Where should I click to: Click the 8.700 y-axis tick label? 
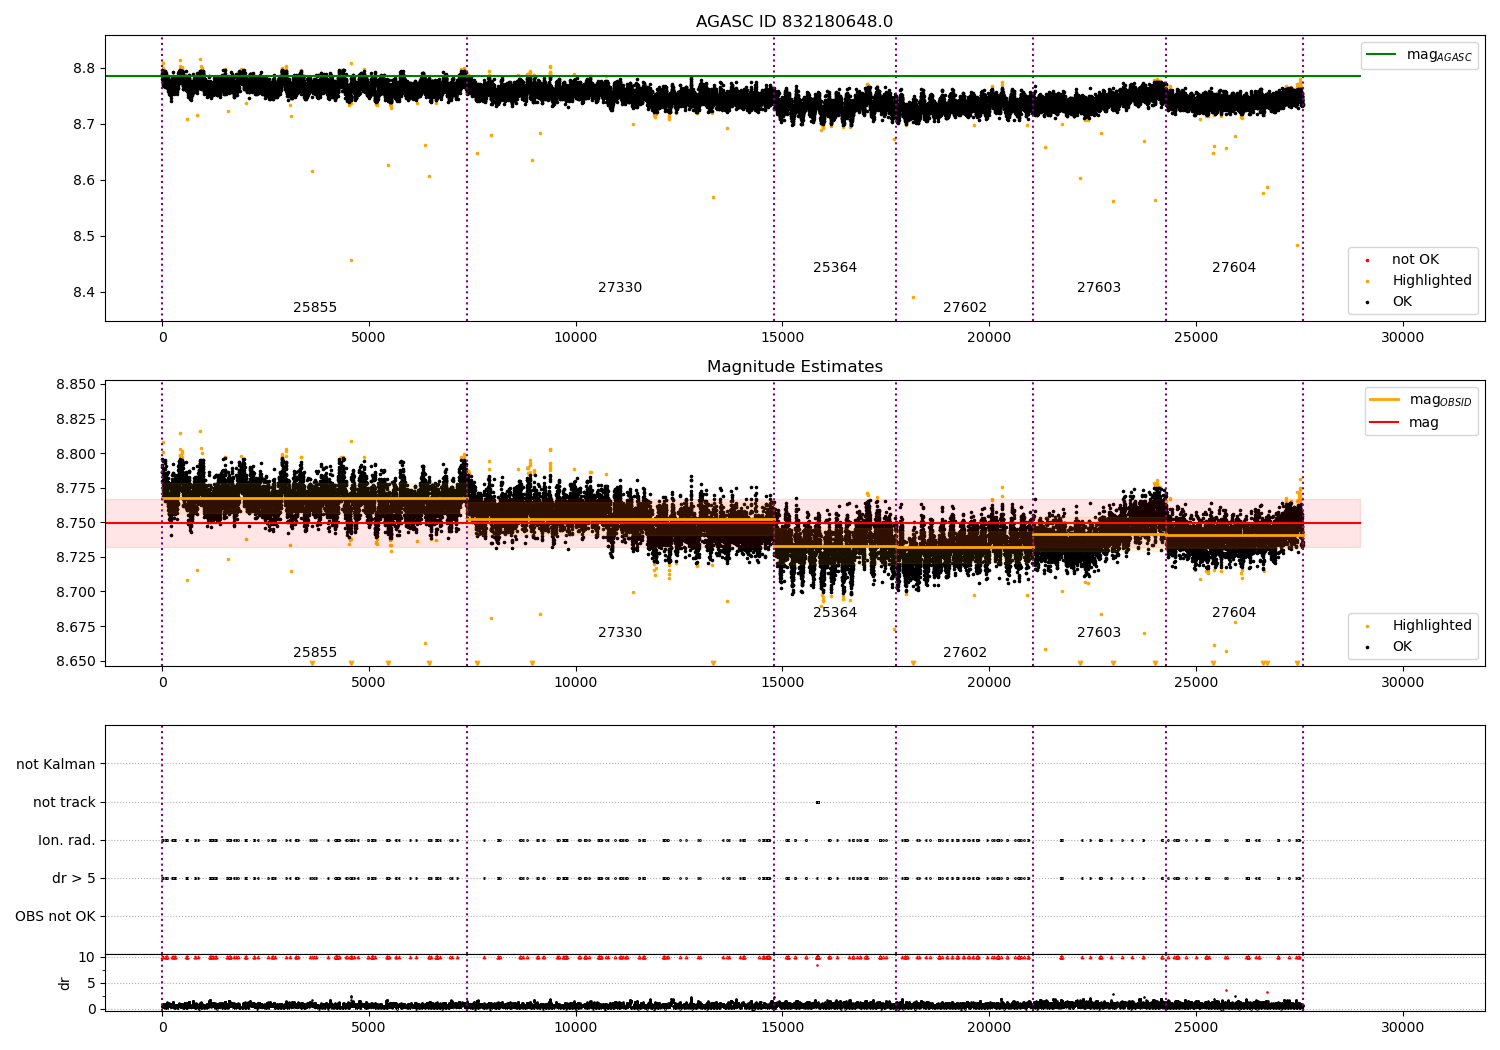coord(76,592)
